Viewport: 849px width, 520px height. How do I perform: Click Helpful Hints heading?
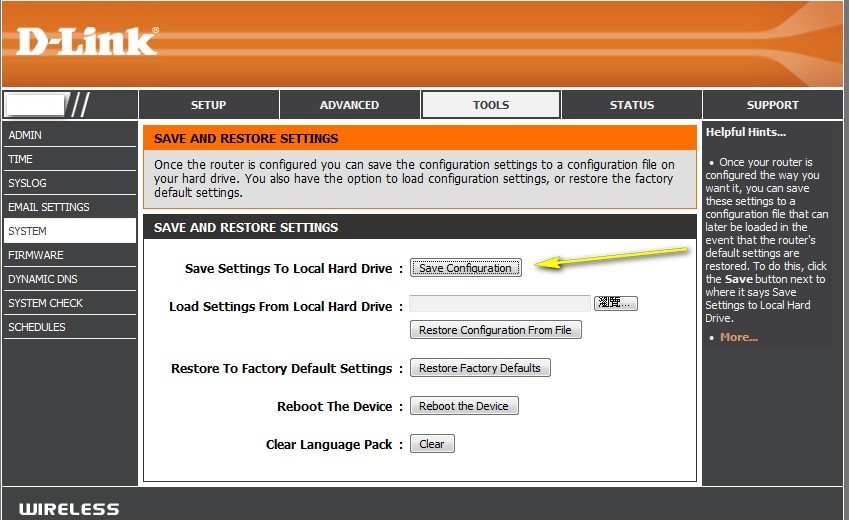(x=746, y=132)
